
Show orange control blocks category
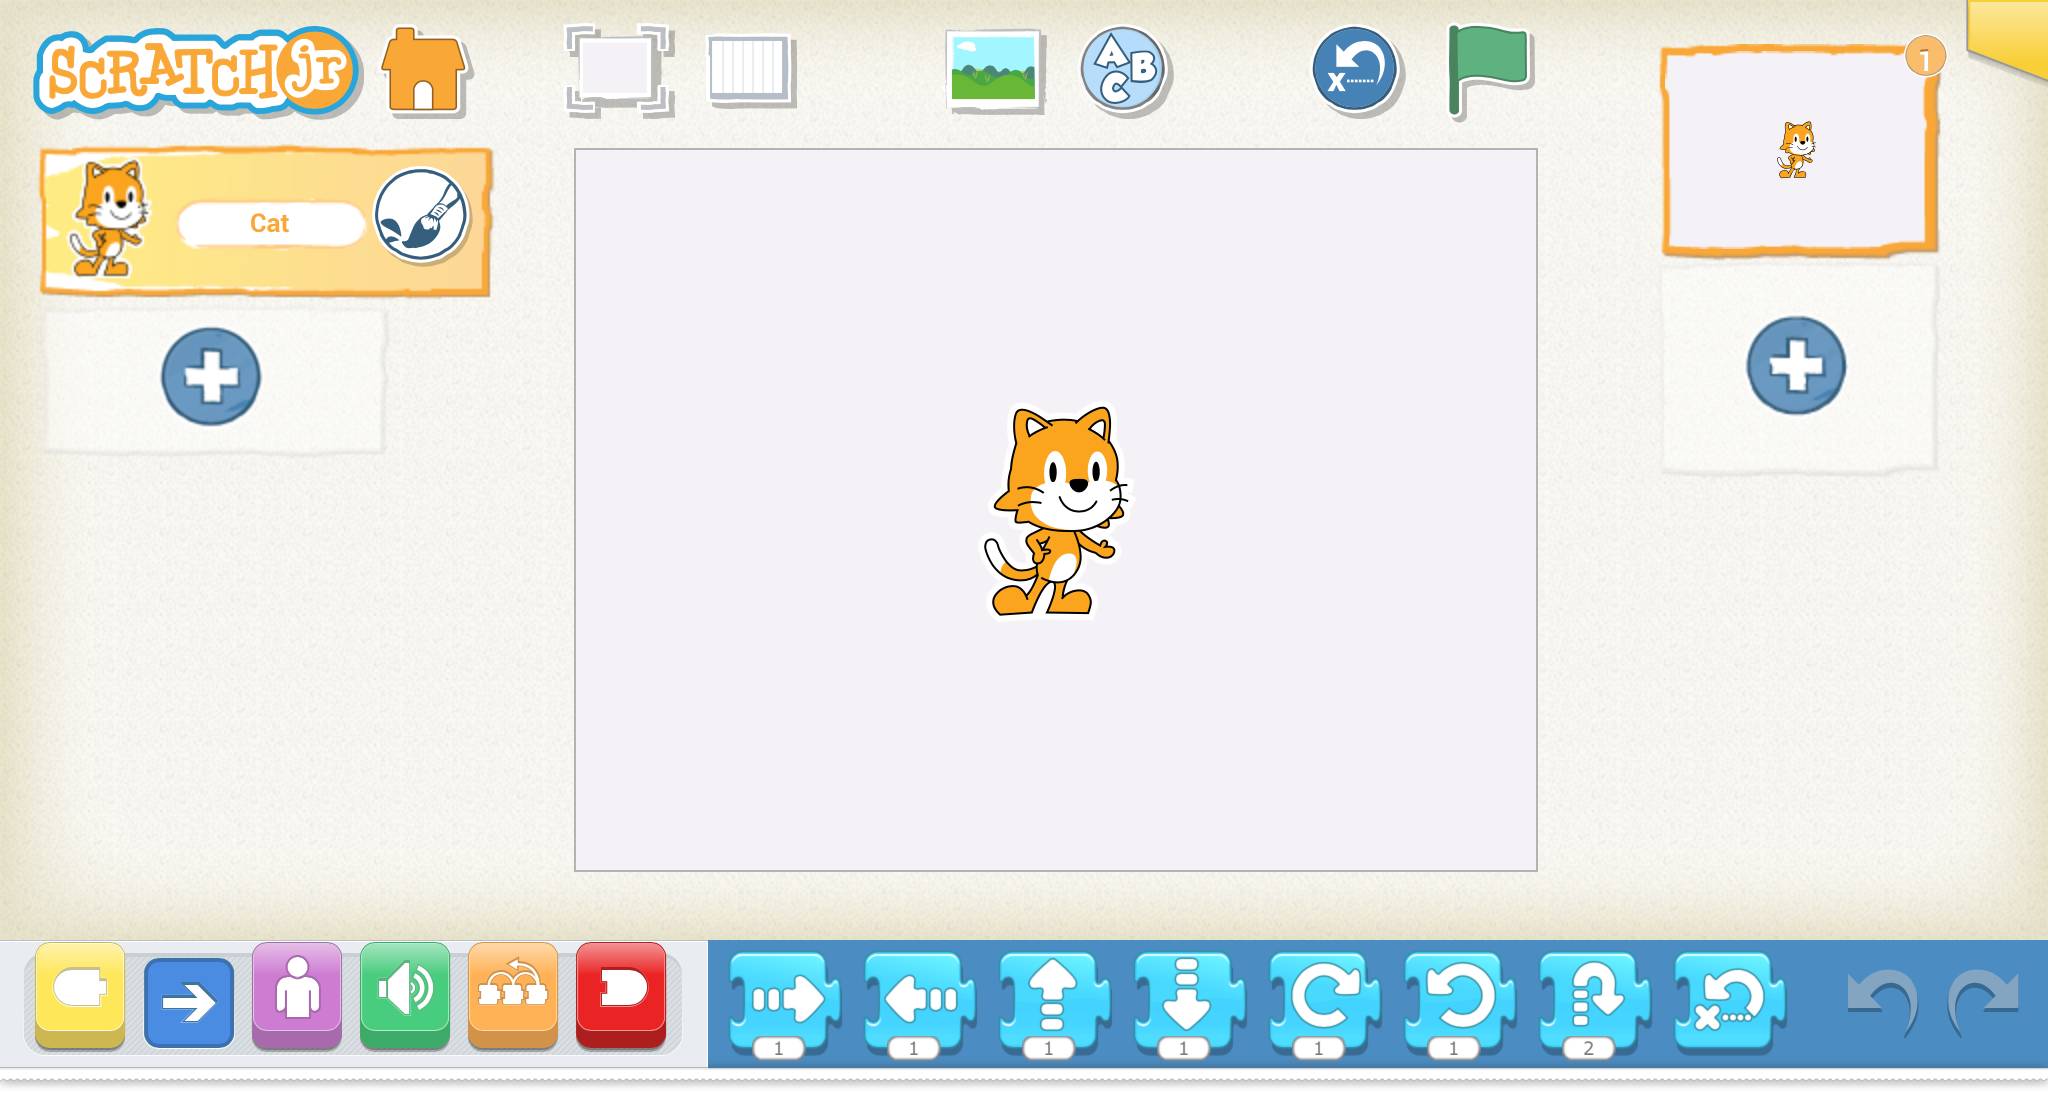coord(513,995)
